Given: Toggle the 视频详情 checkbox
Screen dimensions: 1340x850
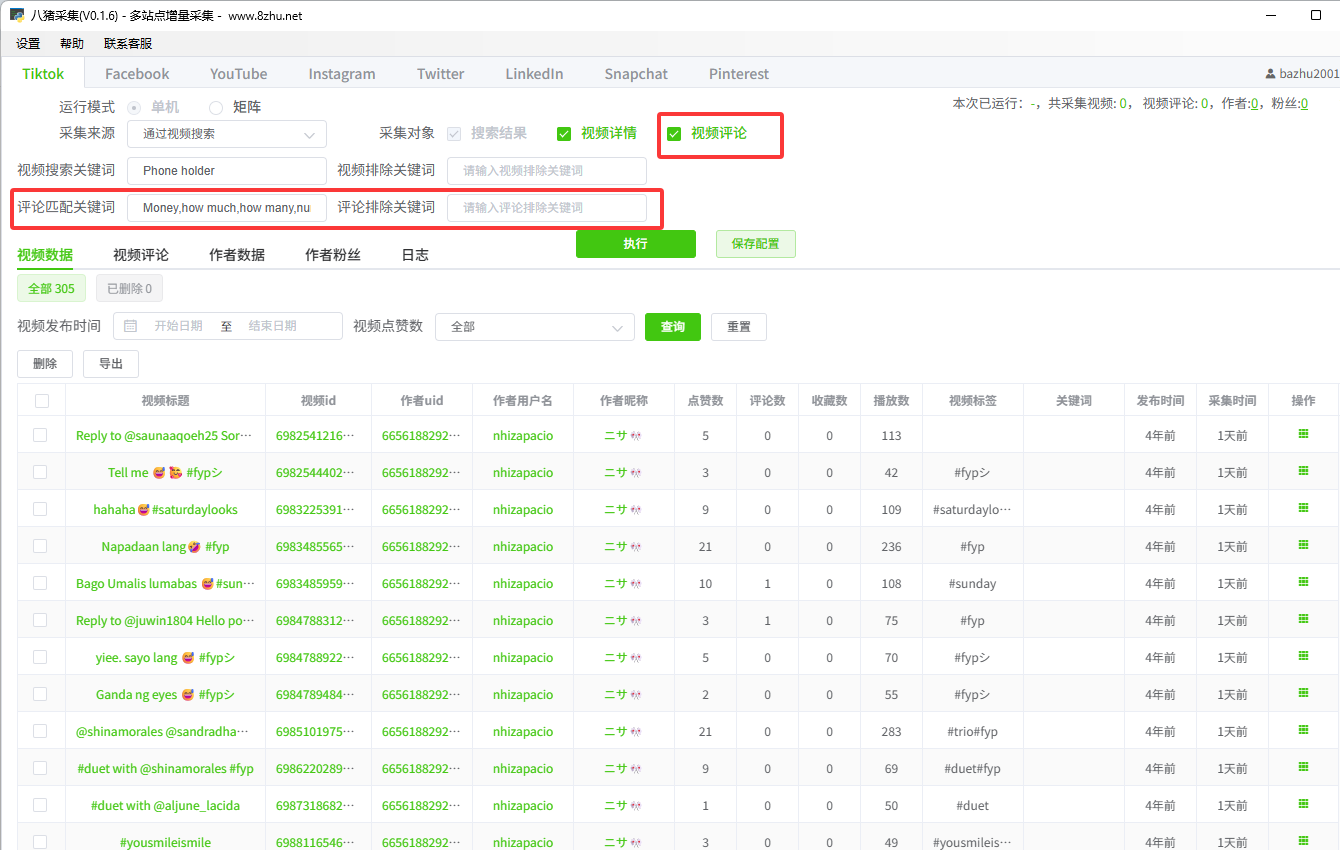Looking at the screenshot, I should pyautogui.click(x=564, y=134).
